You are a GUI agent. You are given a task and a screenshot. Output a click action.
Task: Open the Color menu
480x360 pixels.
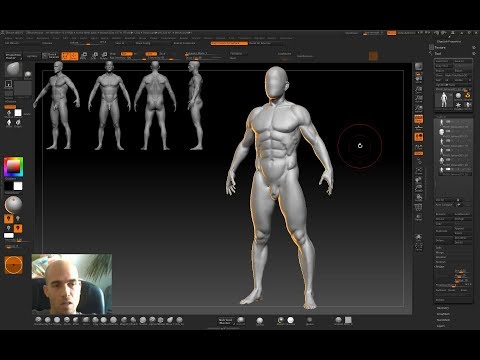coord(30,38)
